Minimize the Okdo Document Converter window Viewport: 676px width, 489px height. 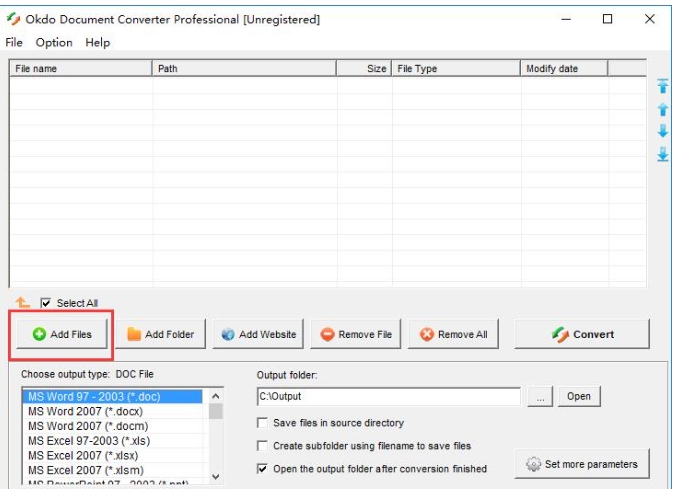[566, 19]
